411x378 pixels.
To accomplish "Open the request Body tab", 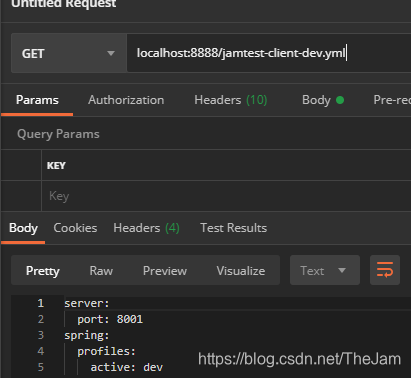I will [323, 100].
